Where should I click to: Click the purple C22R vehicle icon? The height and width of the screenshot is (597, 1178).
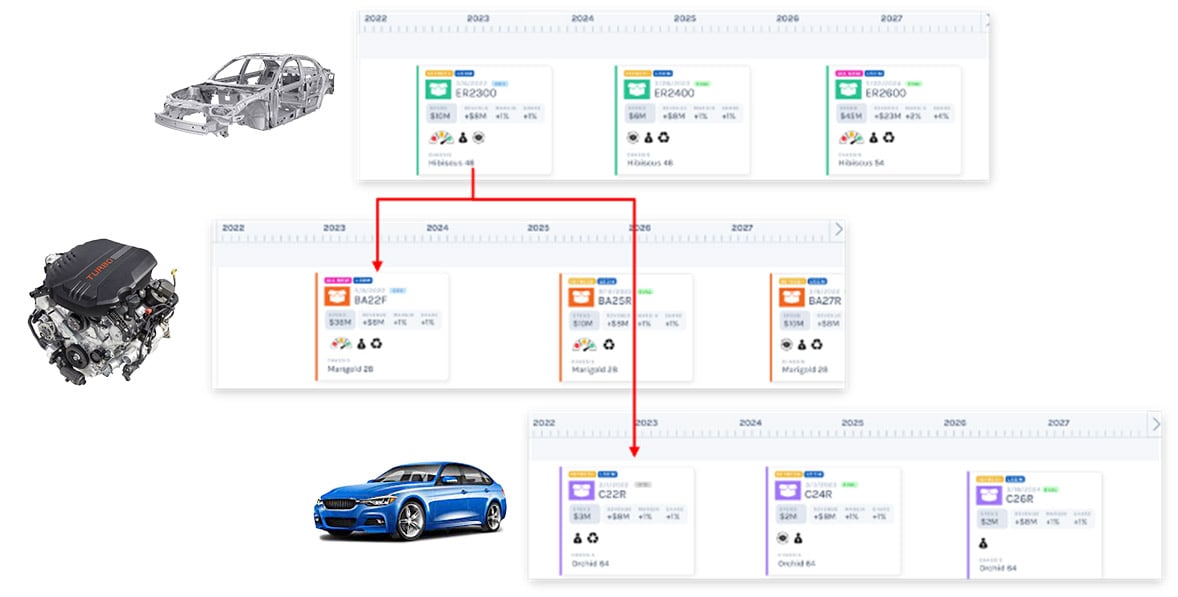(x=582, y=491)
